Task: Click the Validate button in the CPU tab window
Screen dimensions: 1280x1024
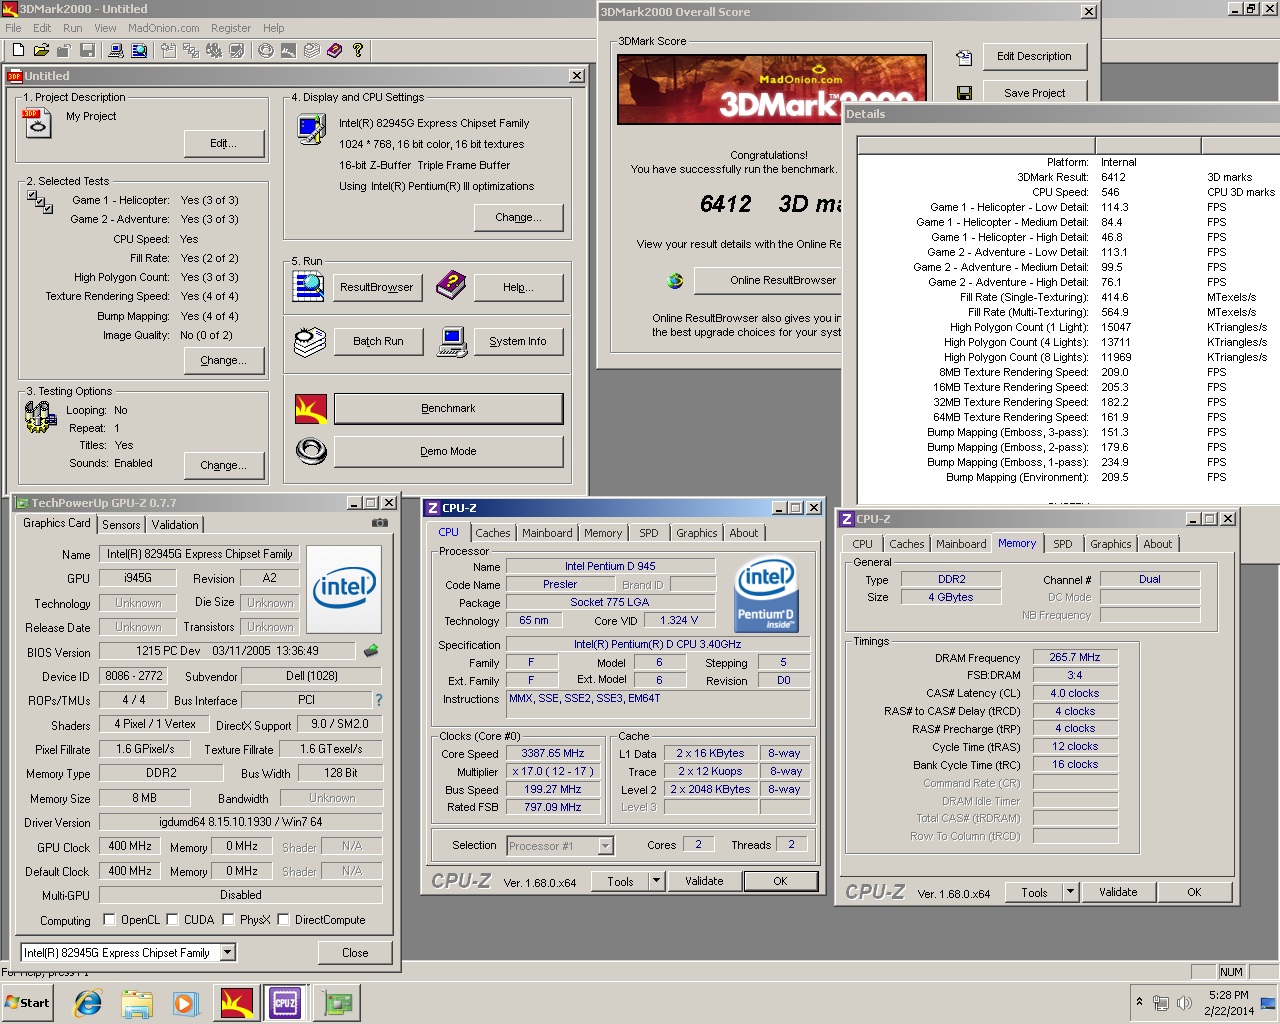Action: (704, 881)
